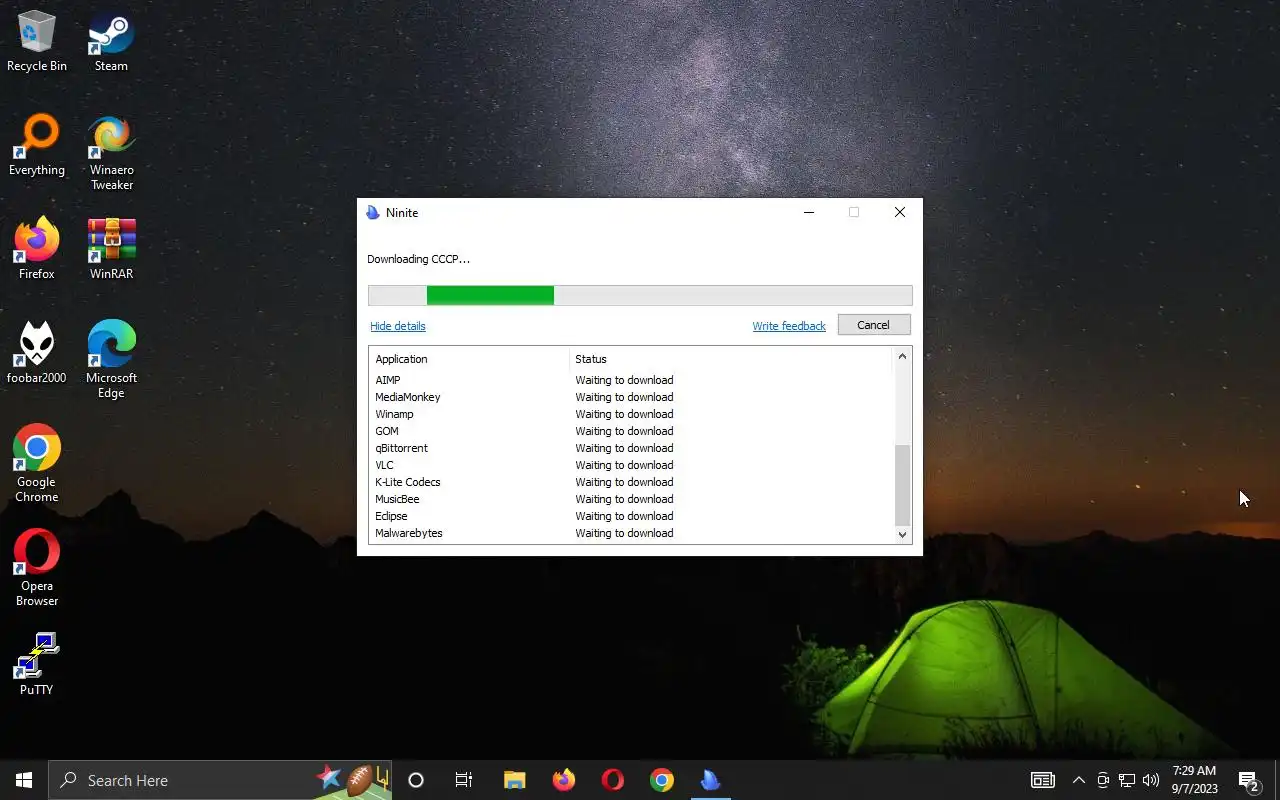Image resolution: width=1280 pixels, height=800 pixels.
Task: Open Firefox from the taskbar
Action: pos(563,780)
